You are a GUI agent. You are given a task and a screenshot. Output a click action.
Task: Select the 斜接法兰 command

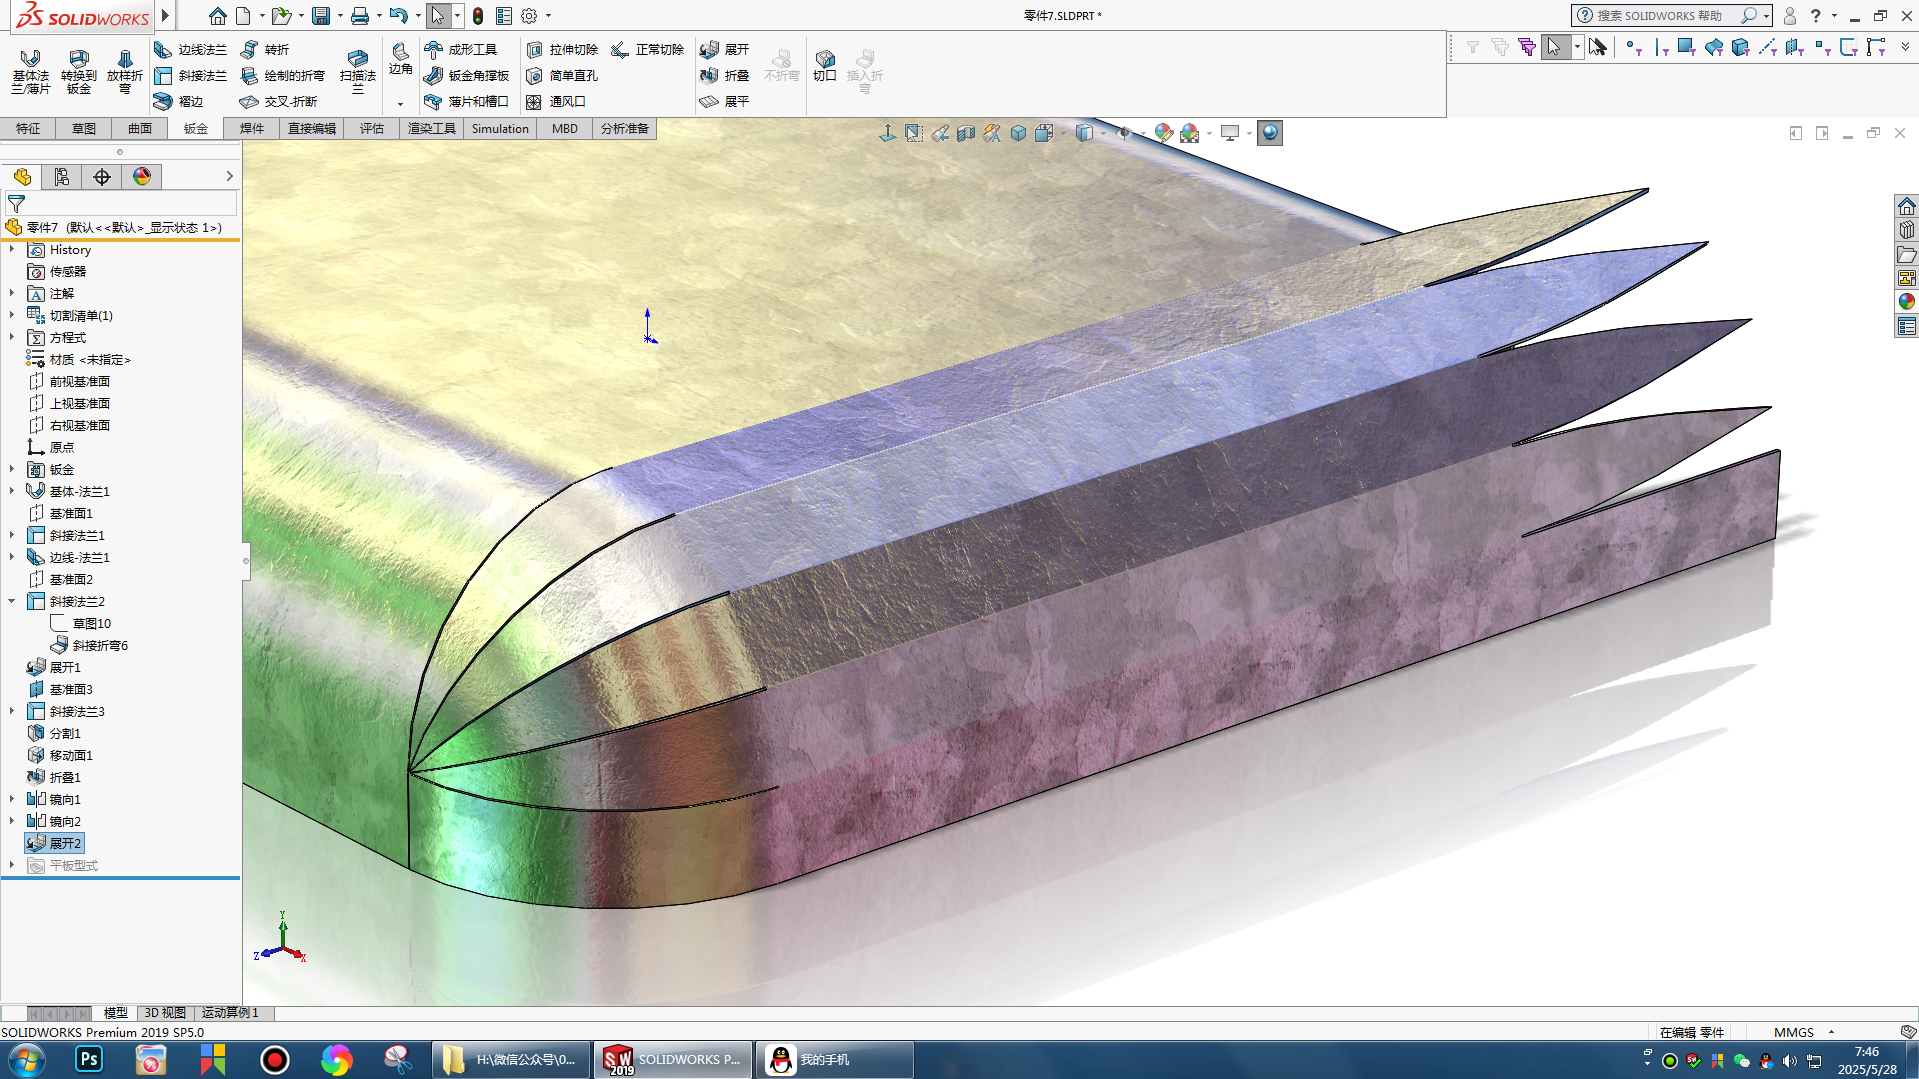[190, 75]
